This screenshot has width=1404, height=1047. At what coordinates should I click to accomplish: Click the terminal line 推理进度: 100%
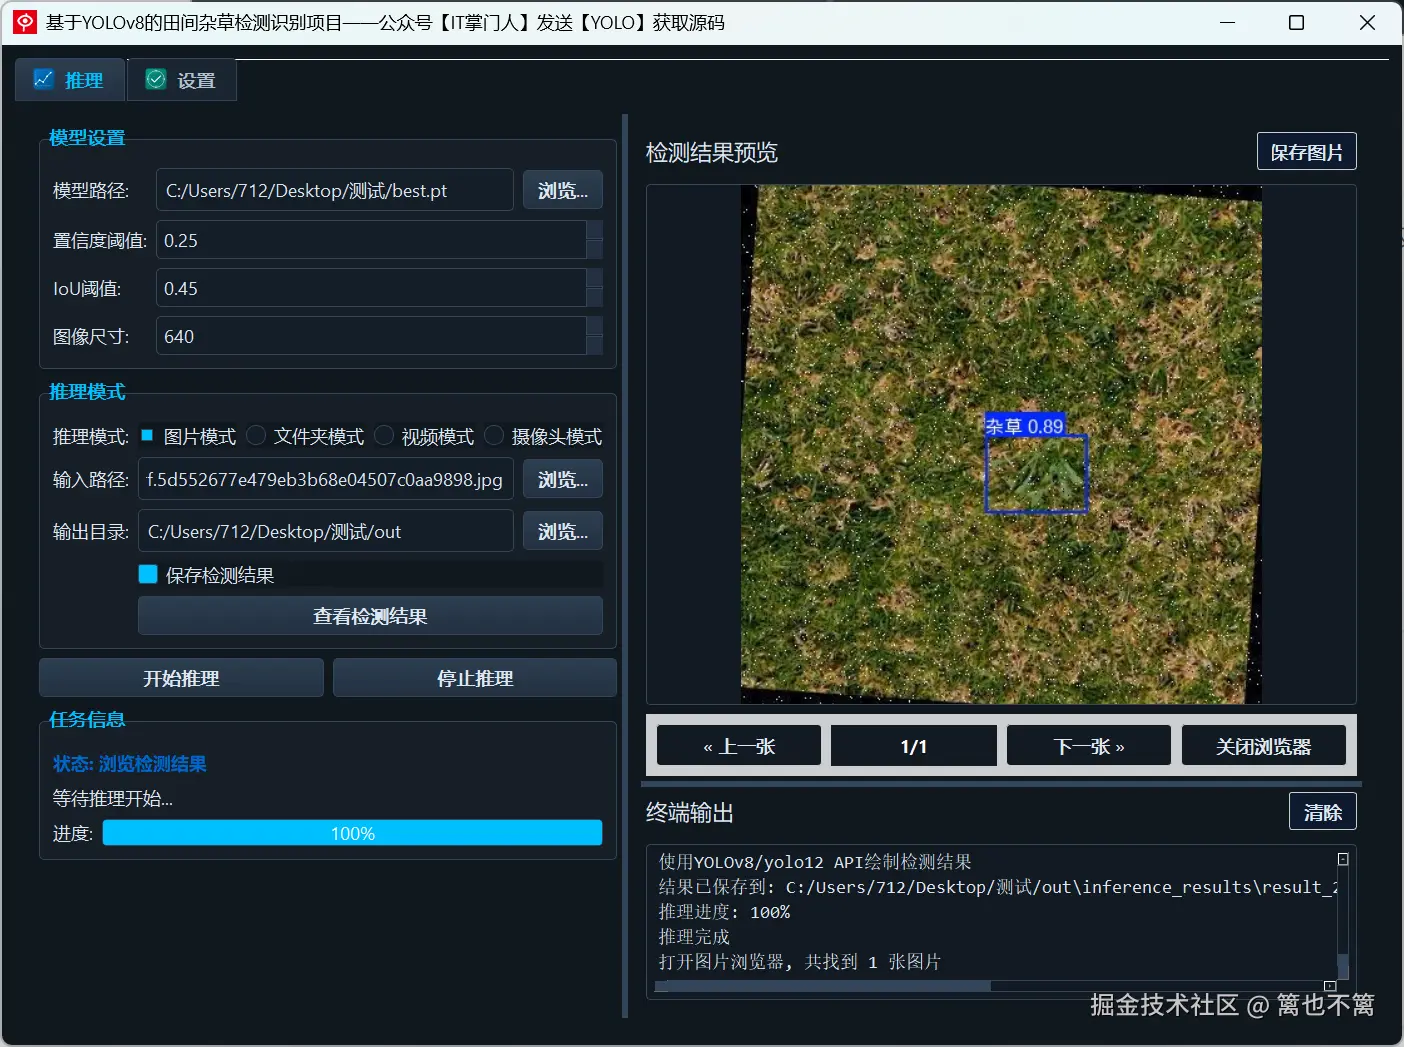tap(724, 912)
